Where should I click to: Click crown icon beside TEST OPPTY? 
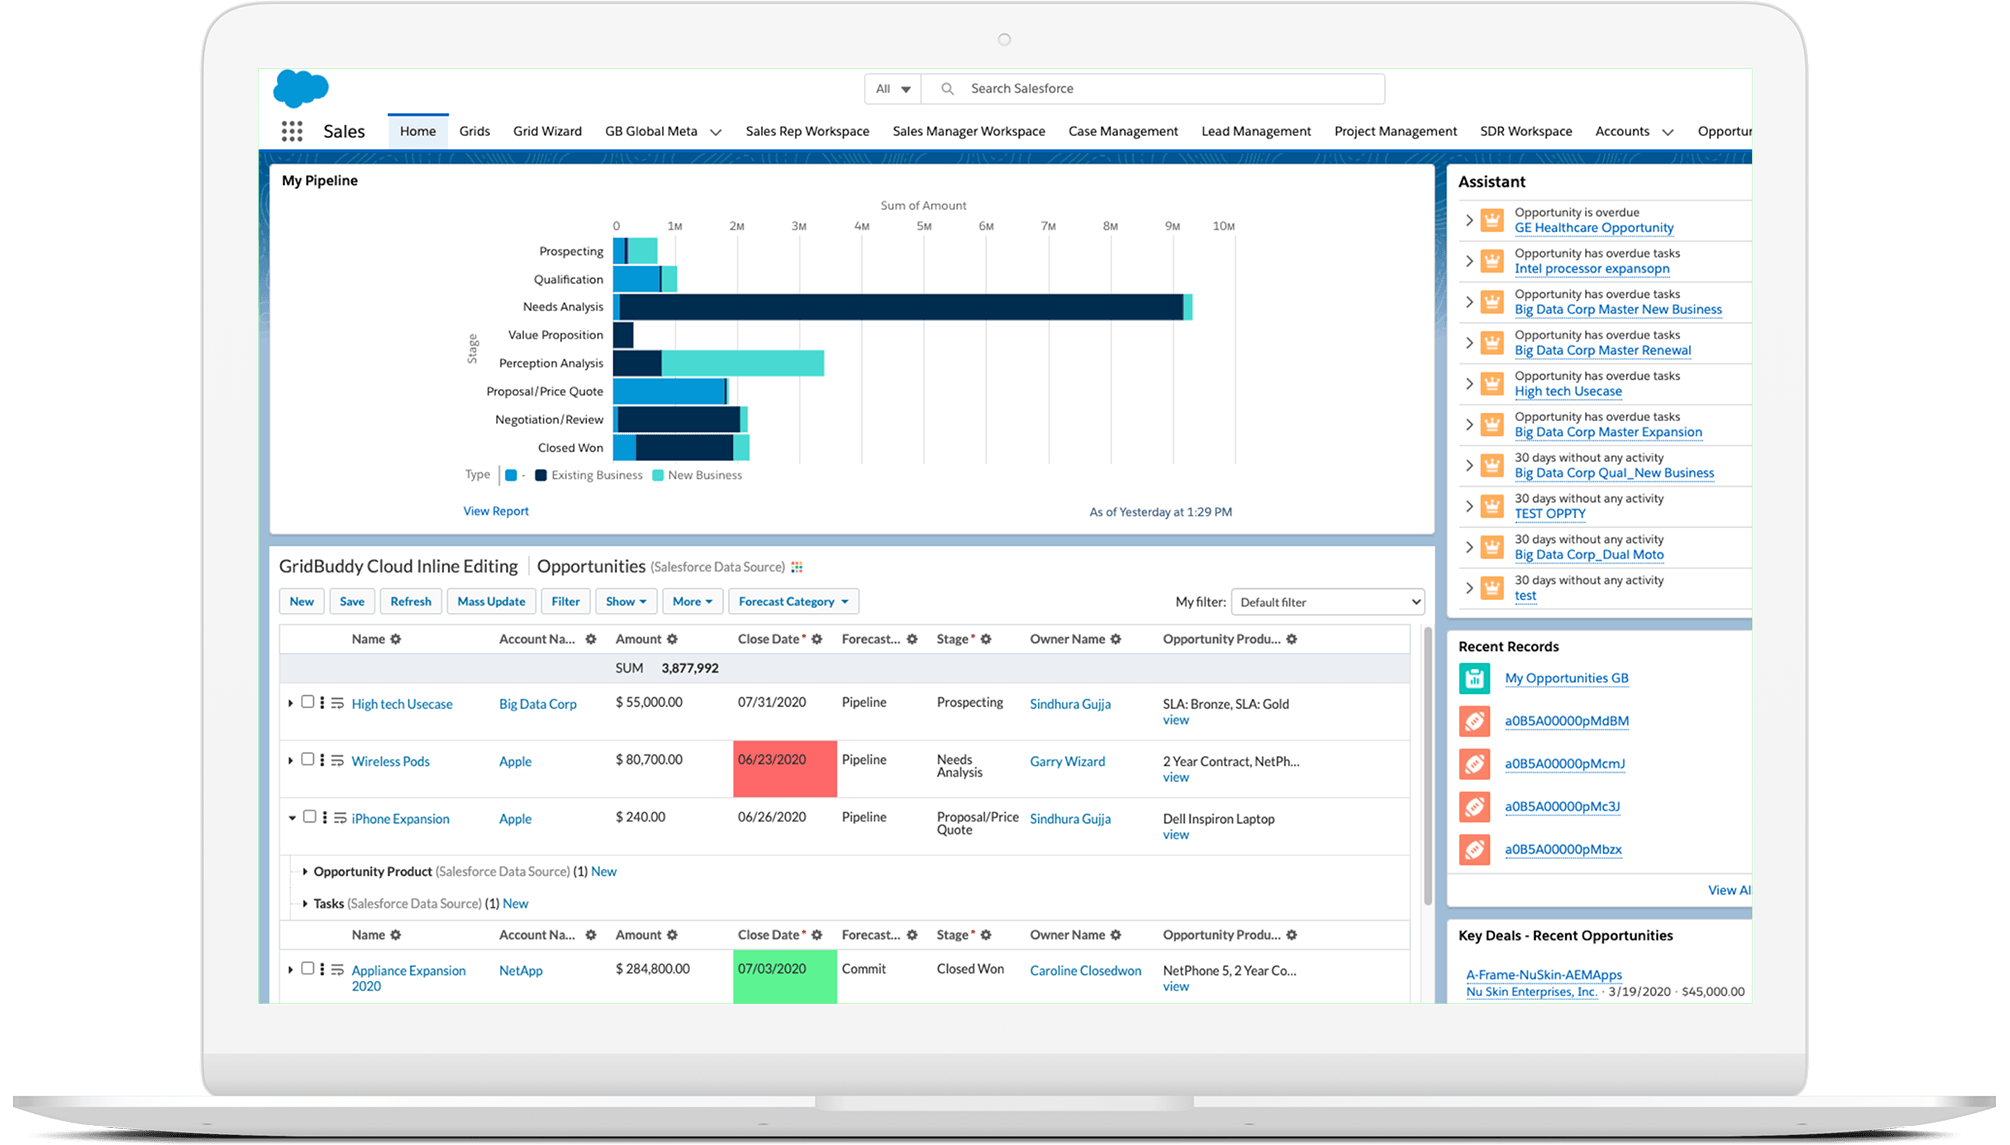click(1492, 506)
